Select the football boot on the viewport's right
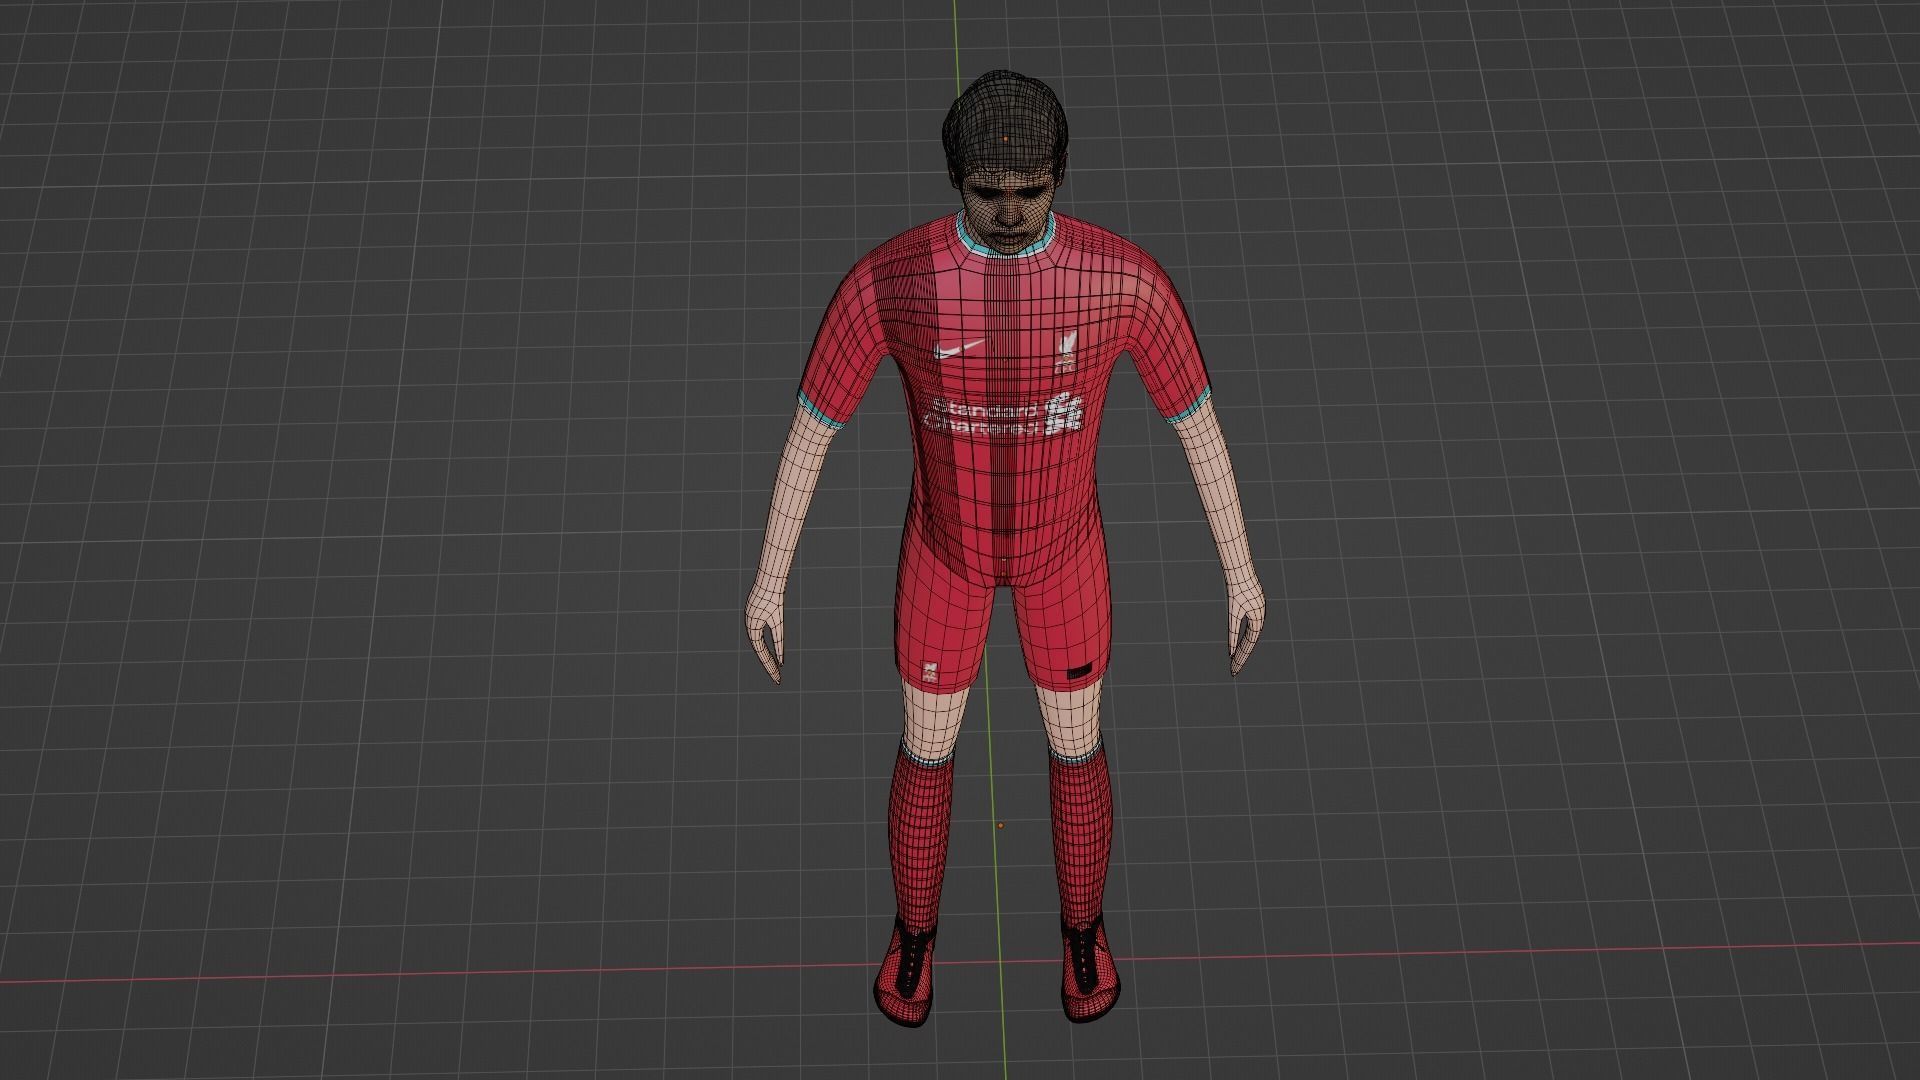1920x1080 pixels. pyautogui.click(x=1090, y=970)
